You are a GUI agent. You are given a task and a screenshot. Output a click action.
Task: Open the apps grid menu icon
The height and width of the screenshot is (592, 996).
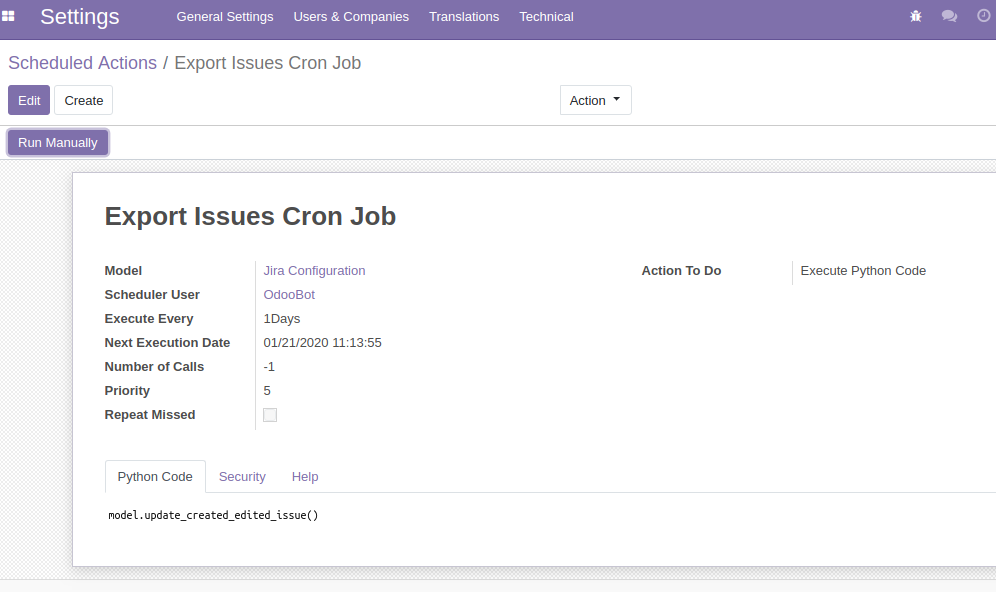8,16
